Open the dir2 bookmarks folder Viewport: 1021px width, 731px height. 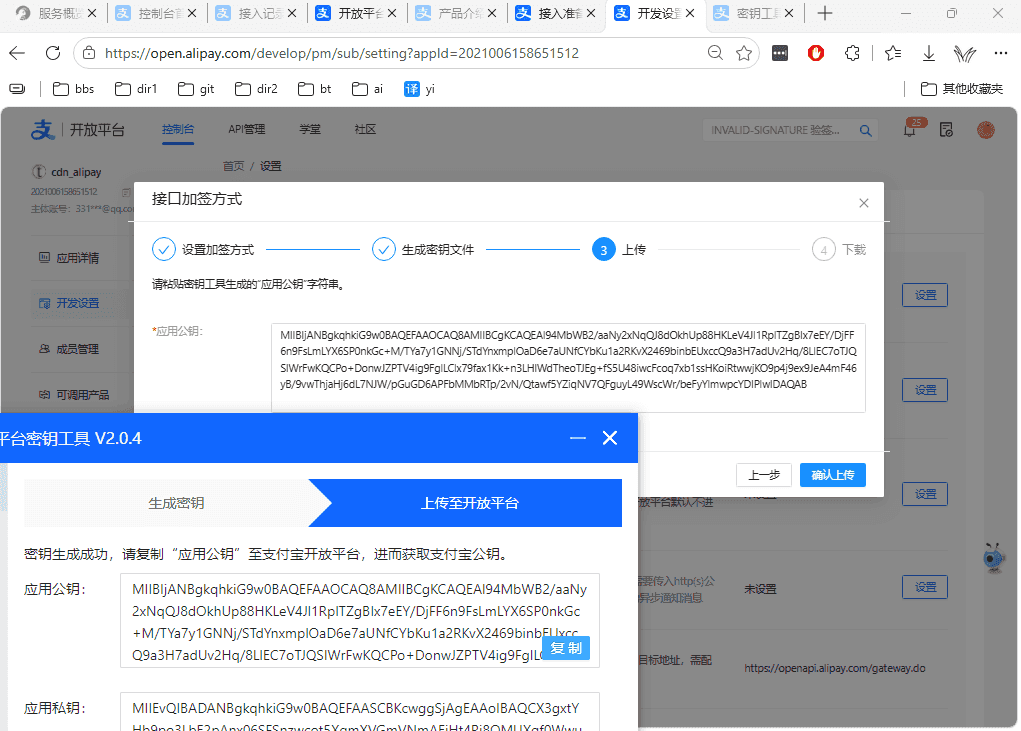[257, 89]
